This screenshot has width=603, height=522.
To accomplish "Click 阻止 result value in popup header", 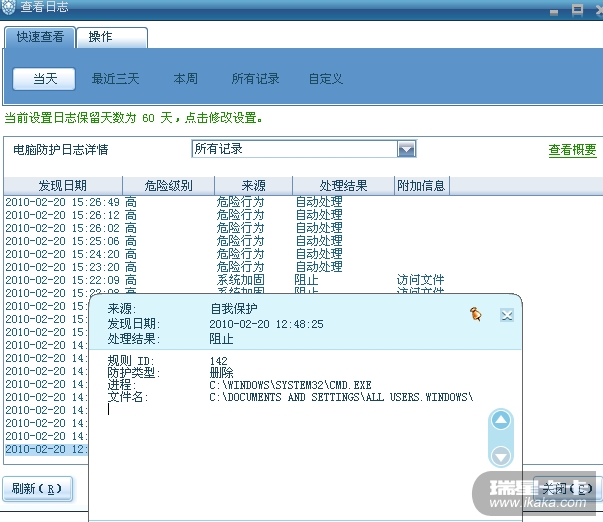I will (x=221, y=339).
